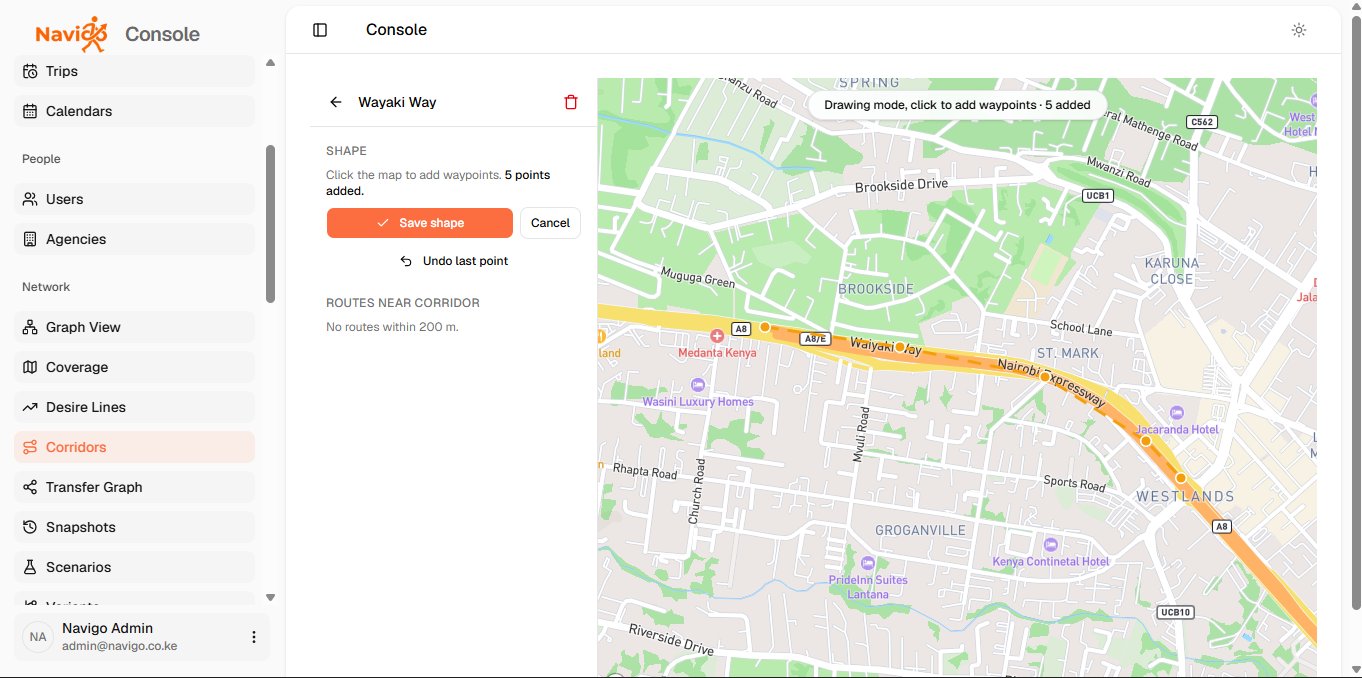The image size is (1362, 678).
Task: Click the Wasini Luxury Homes map pin
Action: [698, 385]
